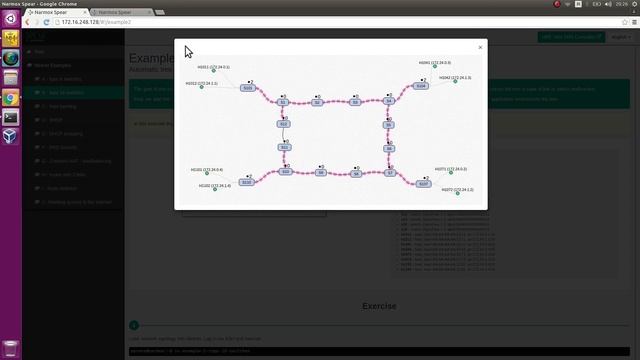Select switch node S10 in the topology
This screenshot has height=360, width=640.
point(286,171)
